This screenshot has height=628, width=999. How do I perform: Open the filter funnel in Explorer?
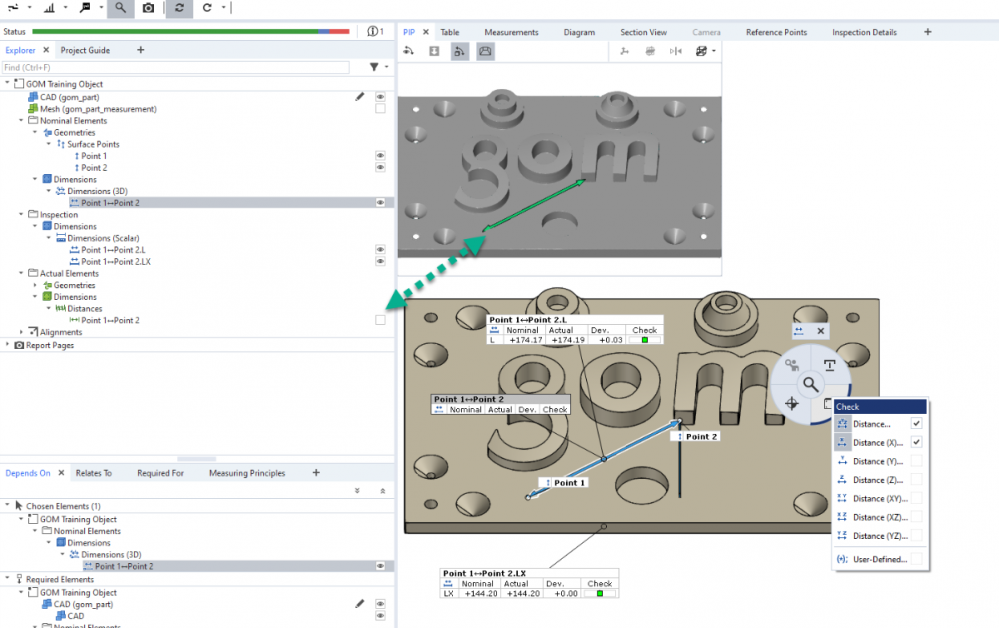375,67
